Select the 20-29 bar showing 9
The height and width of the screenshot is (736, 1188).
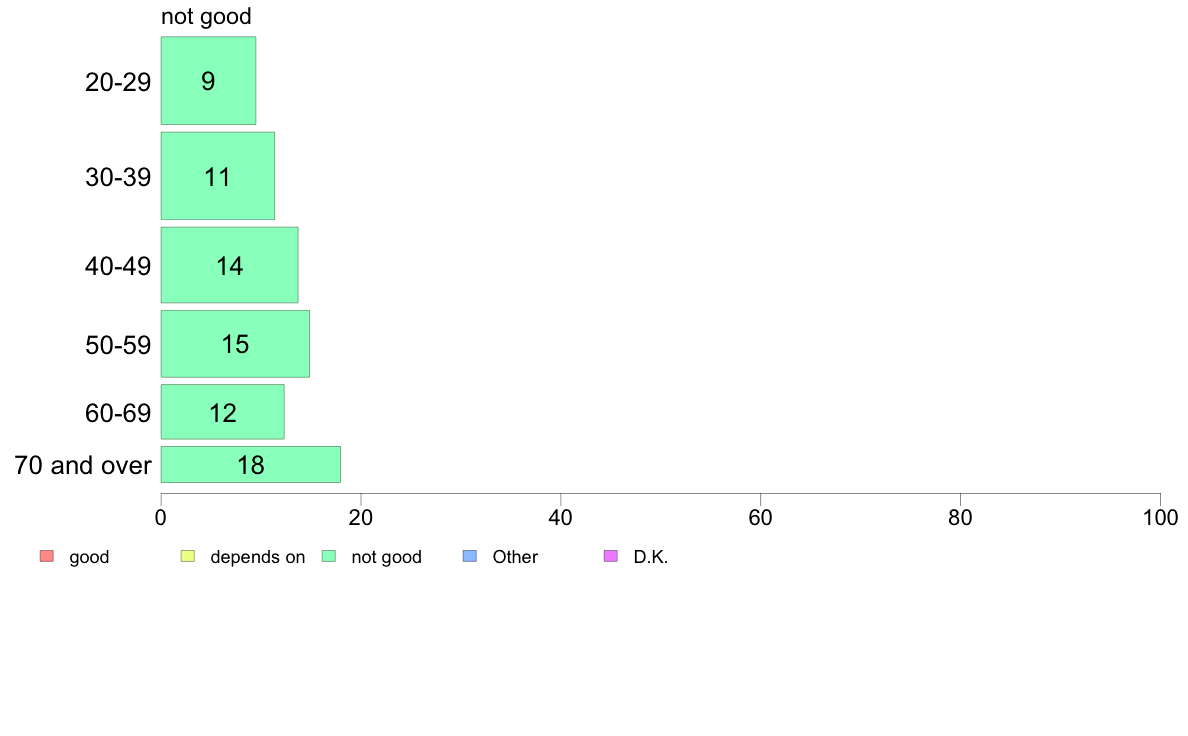[208, 80]
